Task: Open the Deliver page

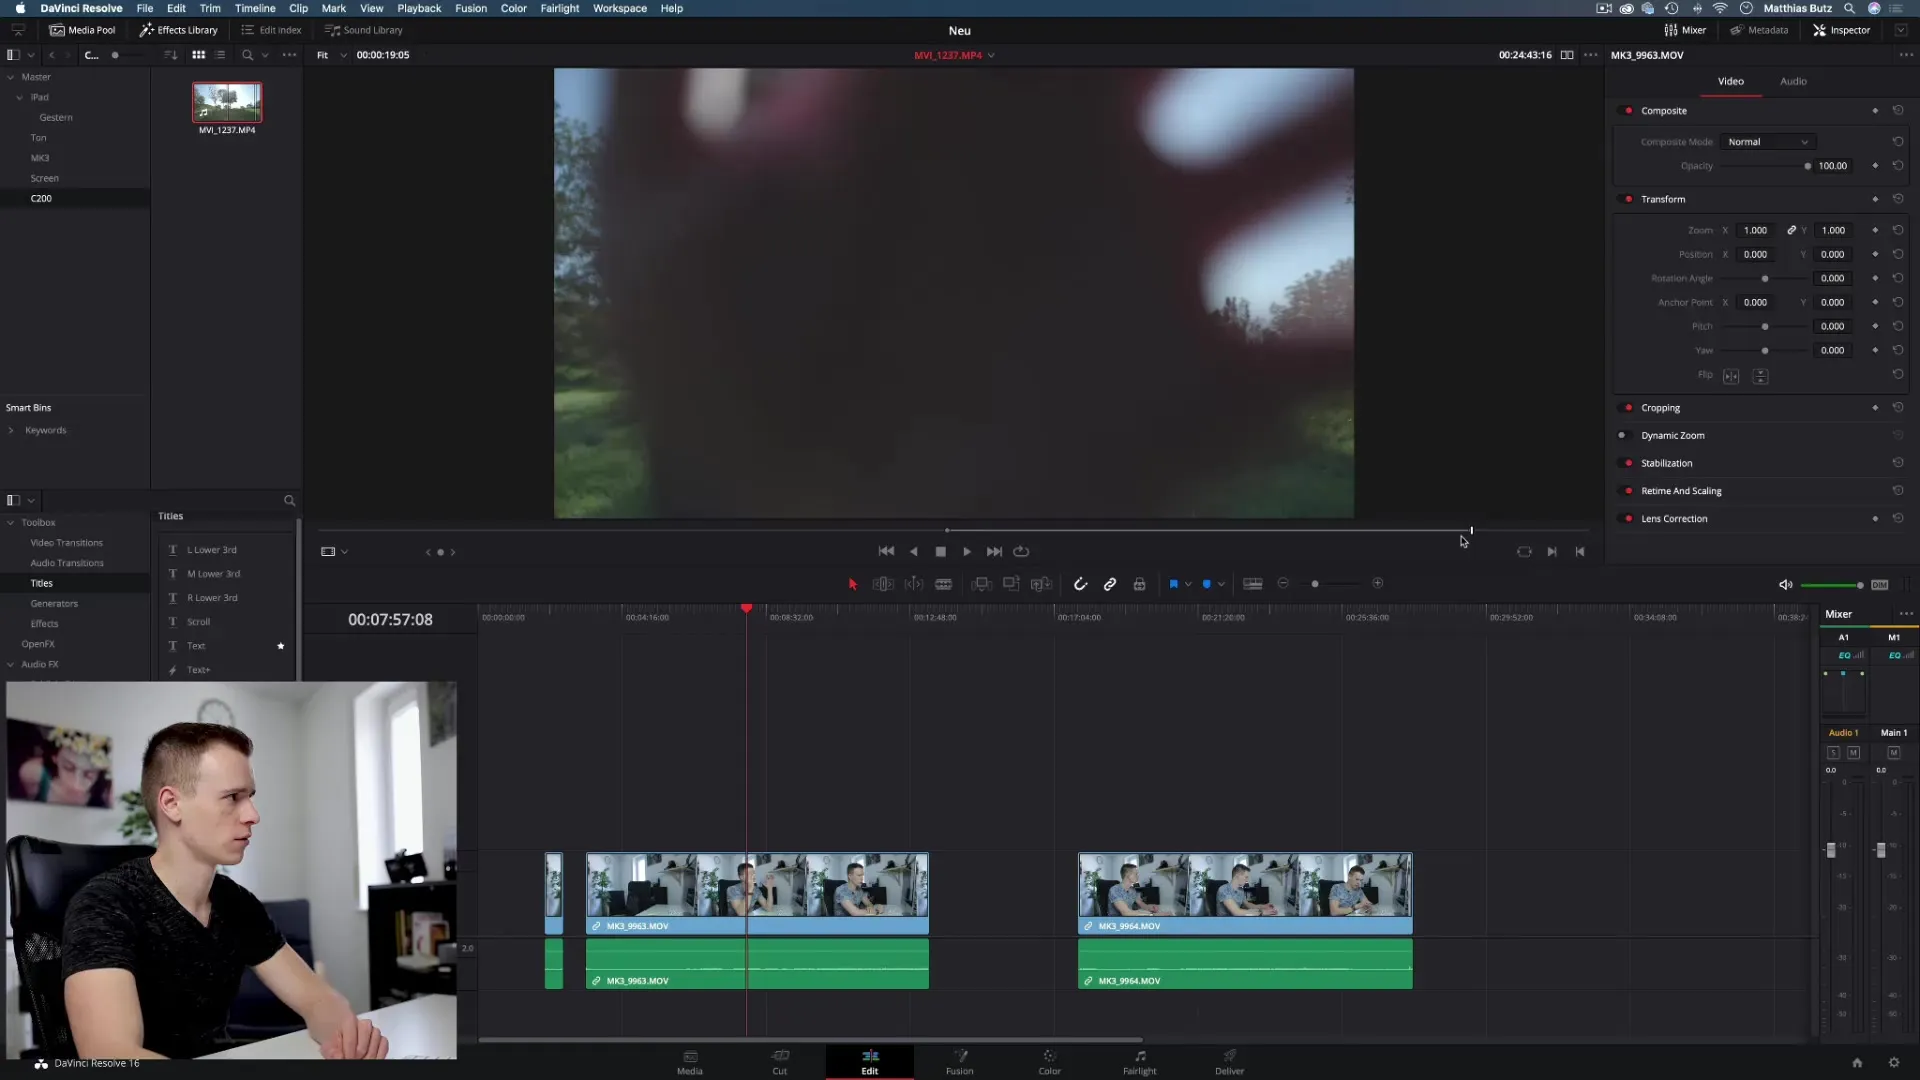Action: pos(1229,1062)
